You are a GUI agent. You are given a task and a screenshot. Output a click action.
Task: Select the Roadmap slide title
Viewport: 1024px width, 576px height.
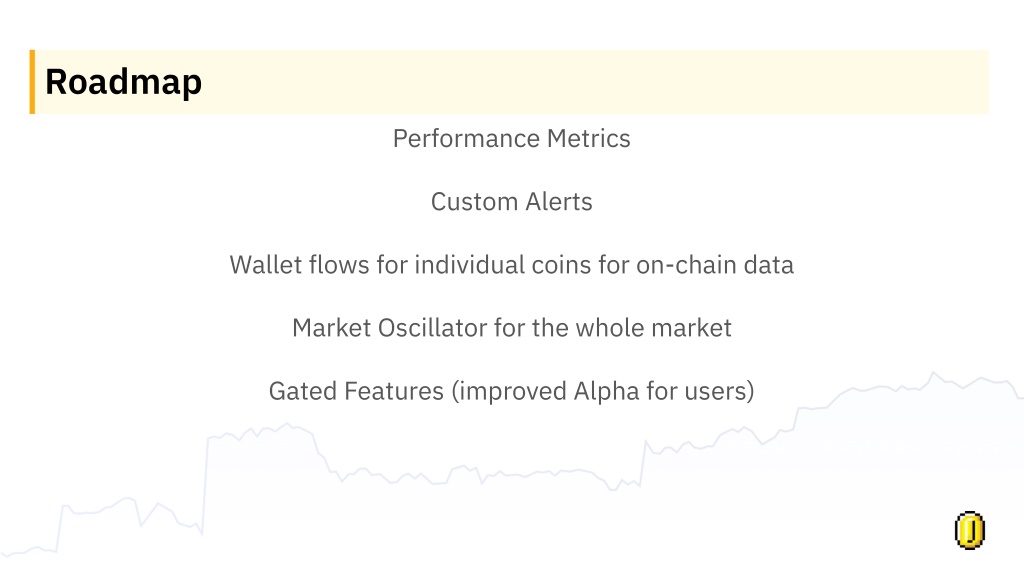123,82
